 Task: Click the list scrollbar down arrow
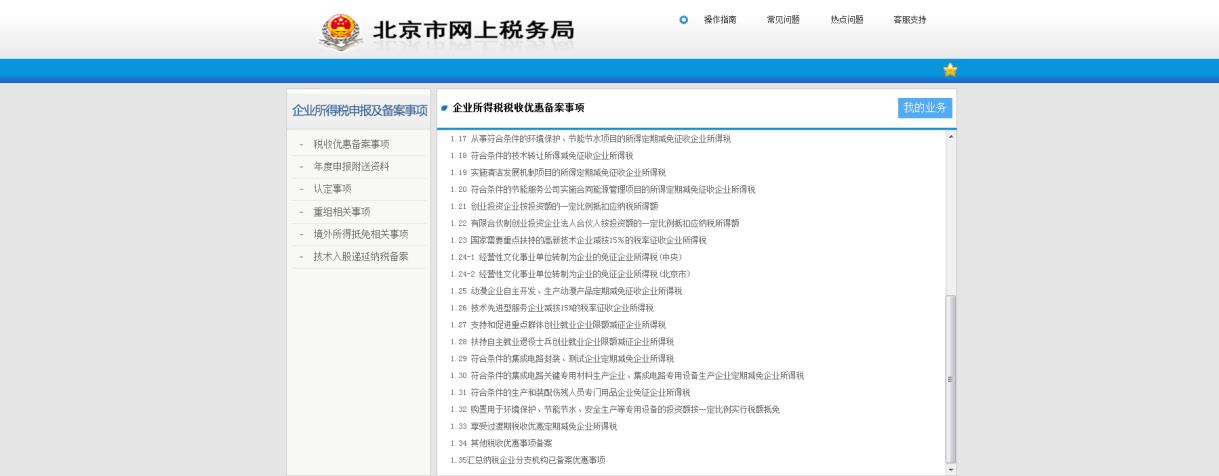click(x=950, y=468)
